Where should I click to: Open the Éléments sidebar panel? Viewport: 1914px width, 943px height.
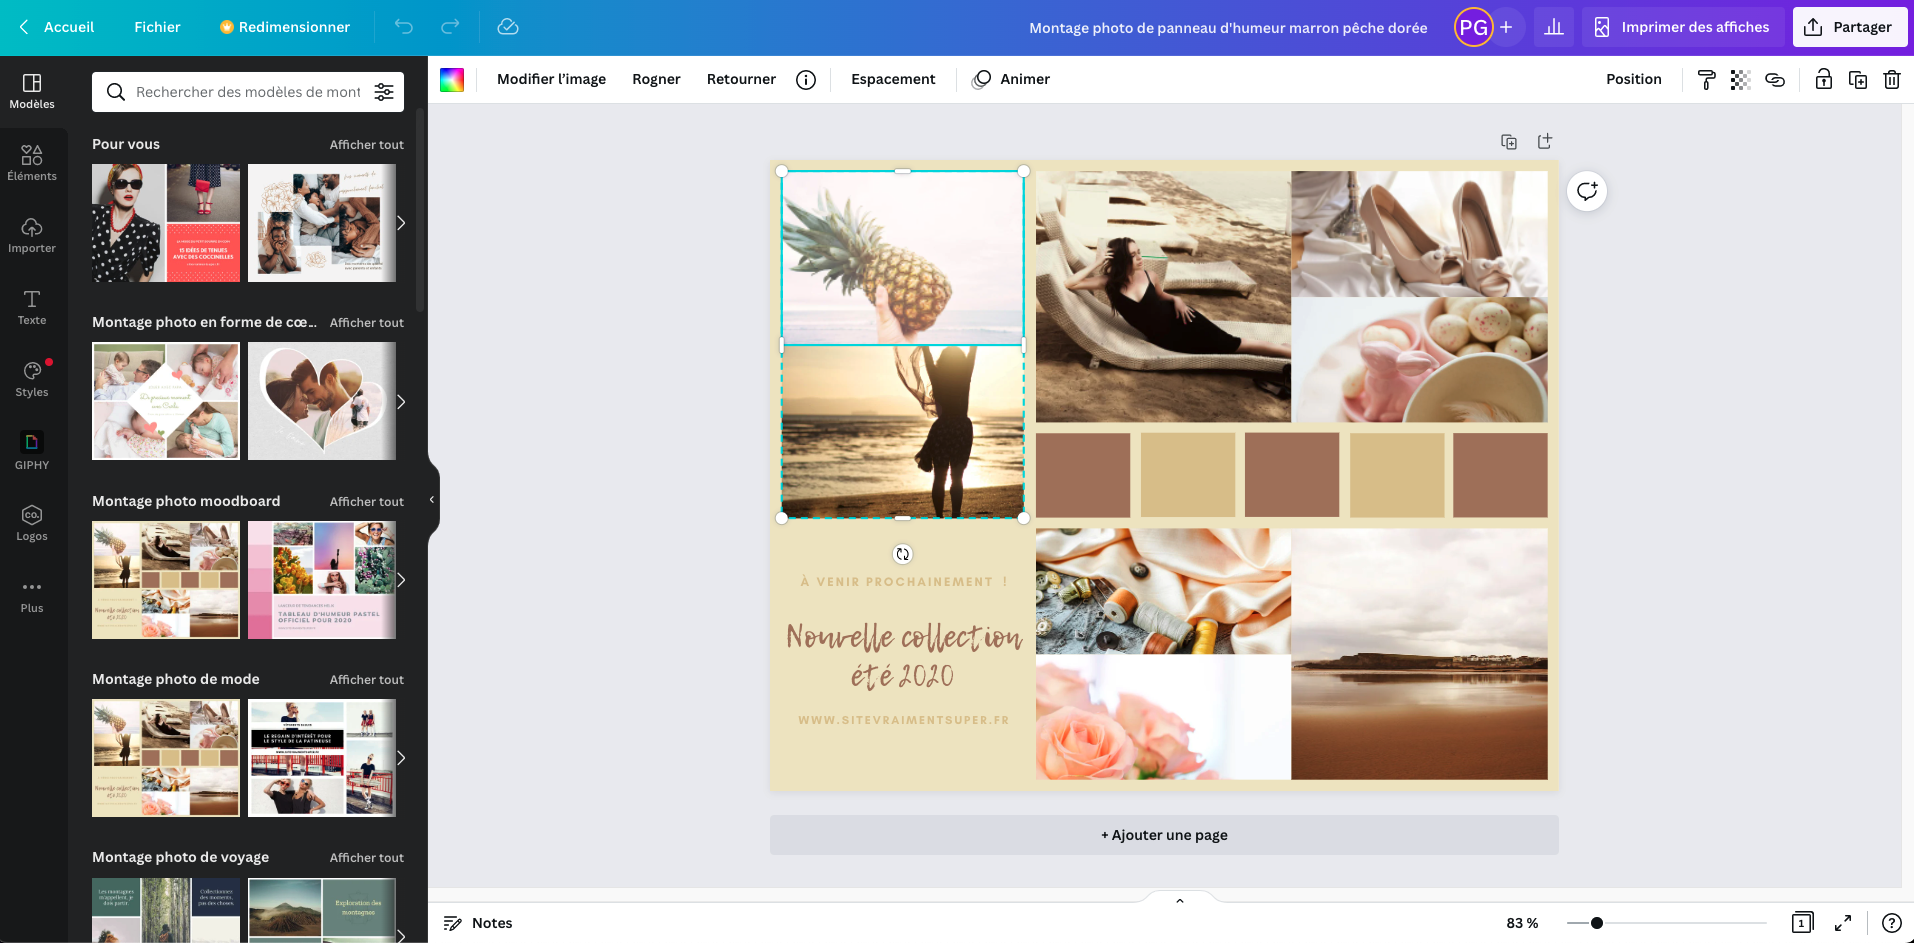[x=32, y=163]
